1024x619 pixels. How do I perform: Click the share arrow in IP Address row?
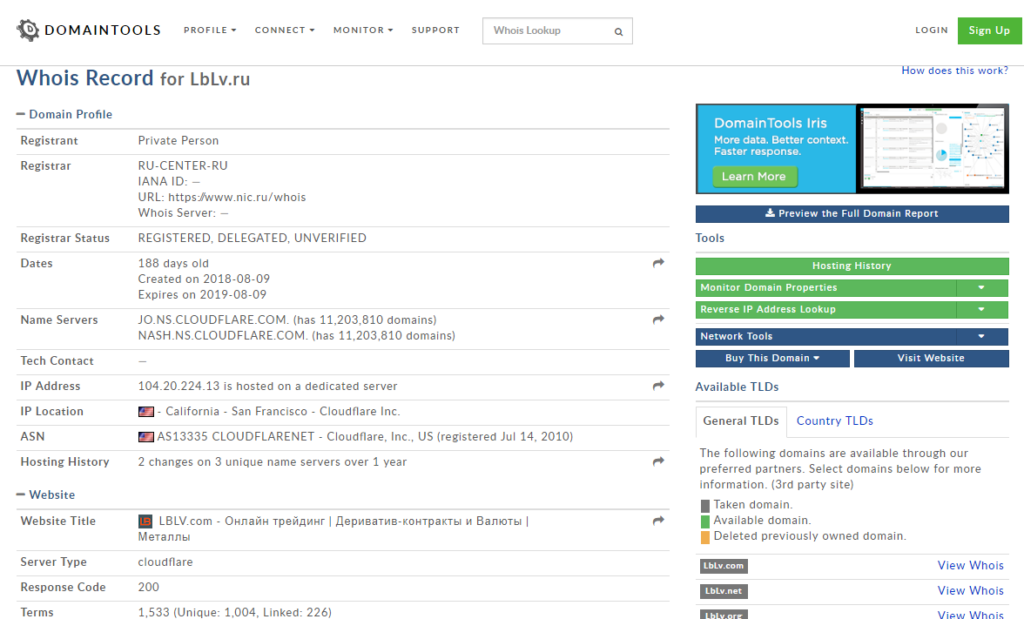tap(658, 385)
